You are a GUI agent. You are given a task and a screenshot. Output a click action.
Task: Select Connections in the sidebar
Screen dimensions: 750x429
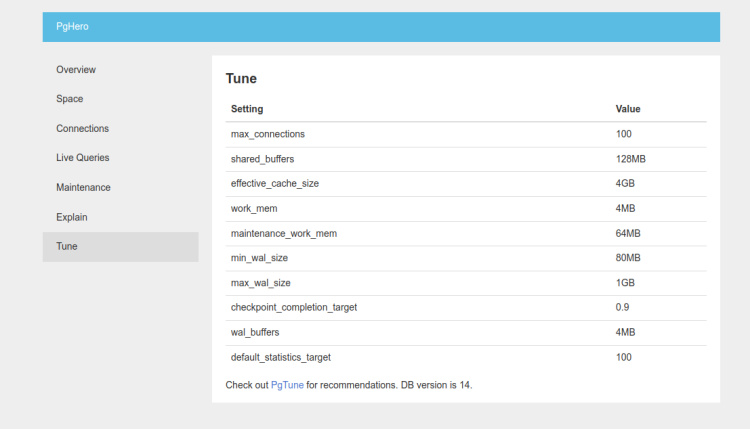[x=82, y=129]
